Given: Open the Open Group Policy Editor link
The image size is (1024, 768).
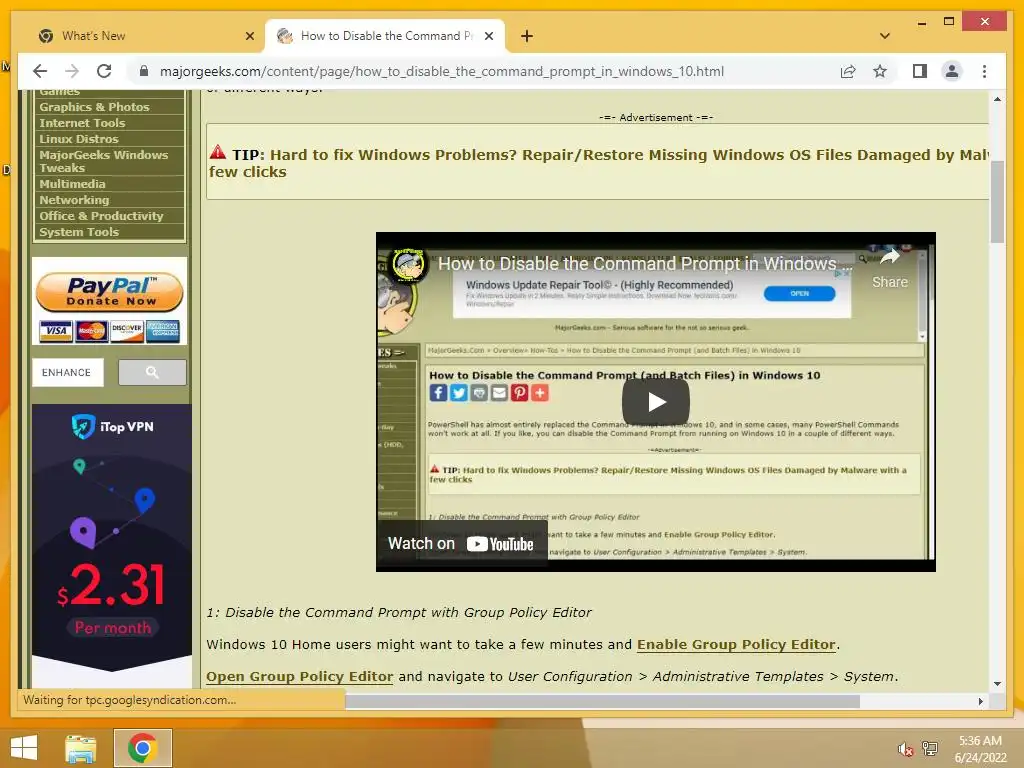Looking at the screenshot, I should (x=300, y=677).
